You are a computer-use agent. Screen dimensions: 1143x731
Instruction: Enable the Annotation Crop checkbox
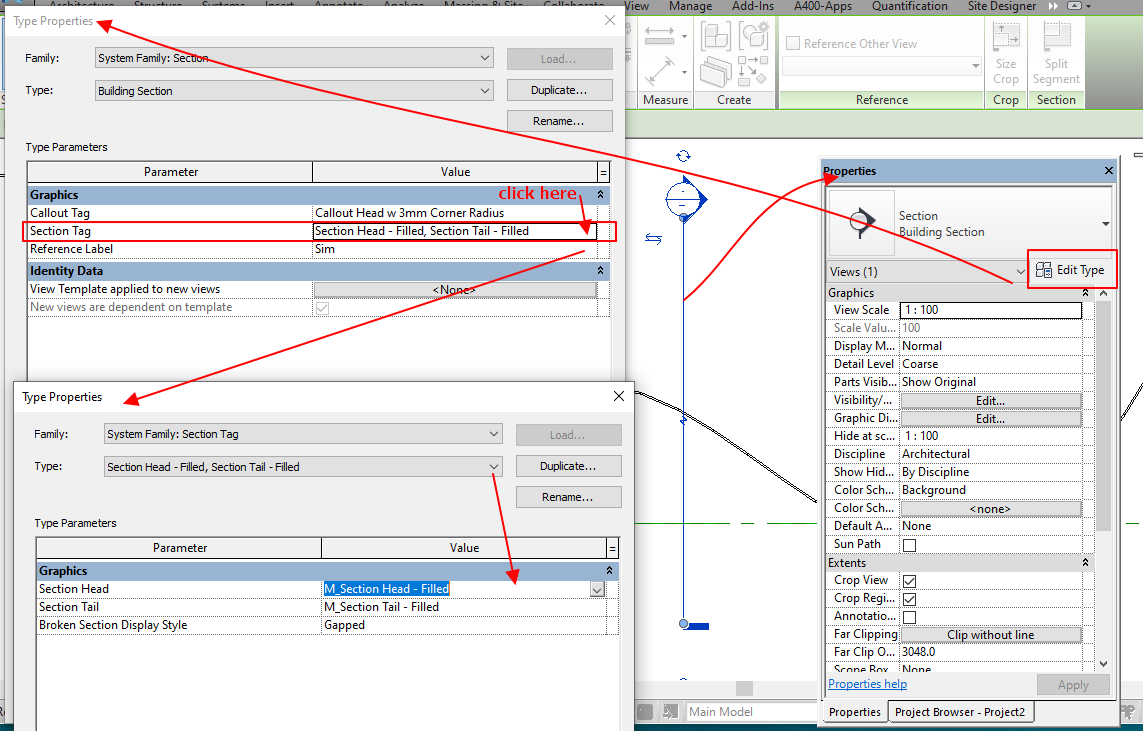[x=909, y=616]
